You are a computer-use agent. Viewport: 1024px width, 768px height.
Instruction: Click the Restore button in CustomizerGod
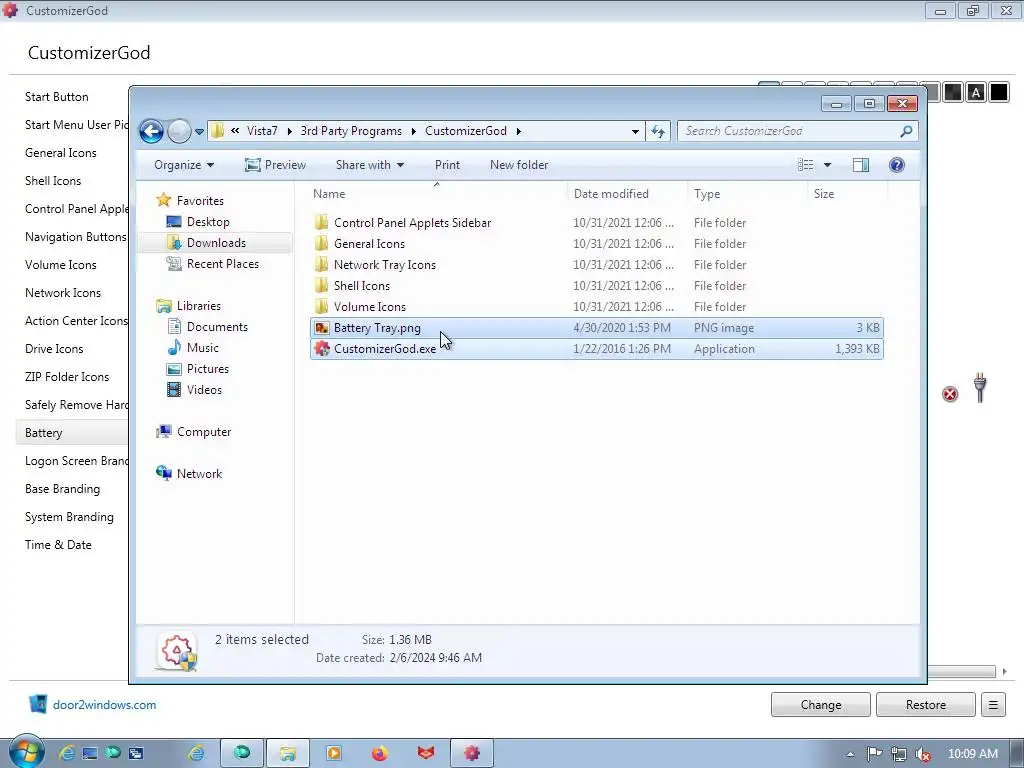coord(925,705)
